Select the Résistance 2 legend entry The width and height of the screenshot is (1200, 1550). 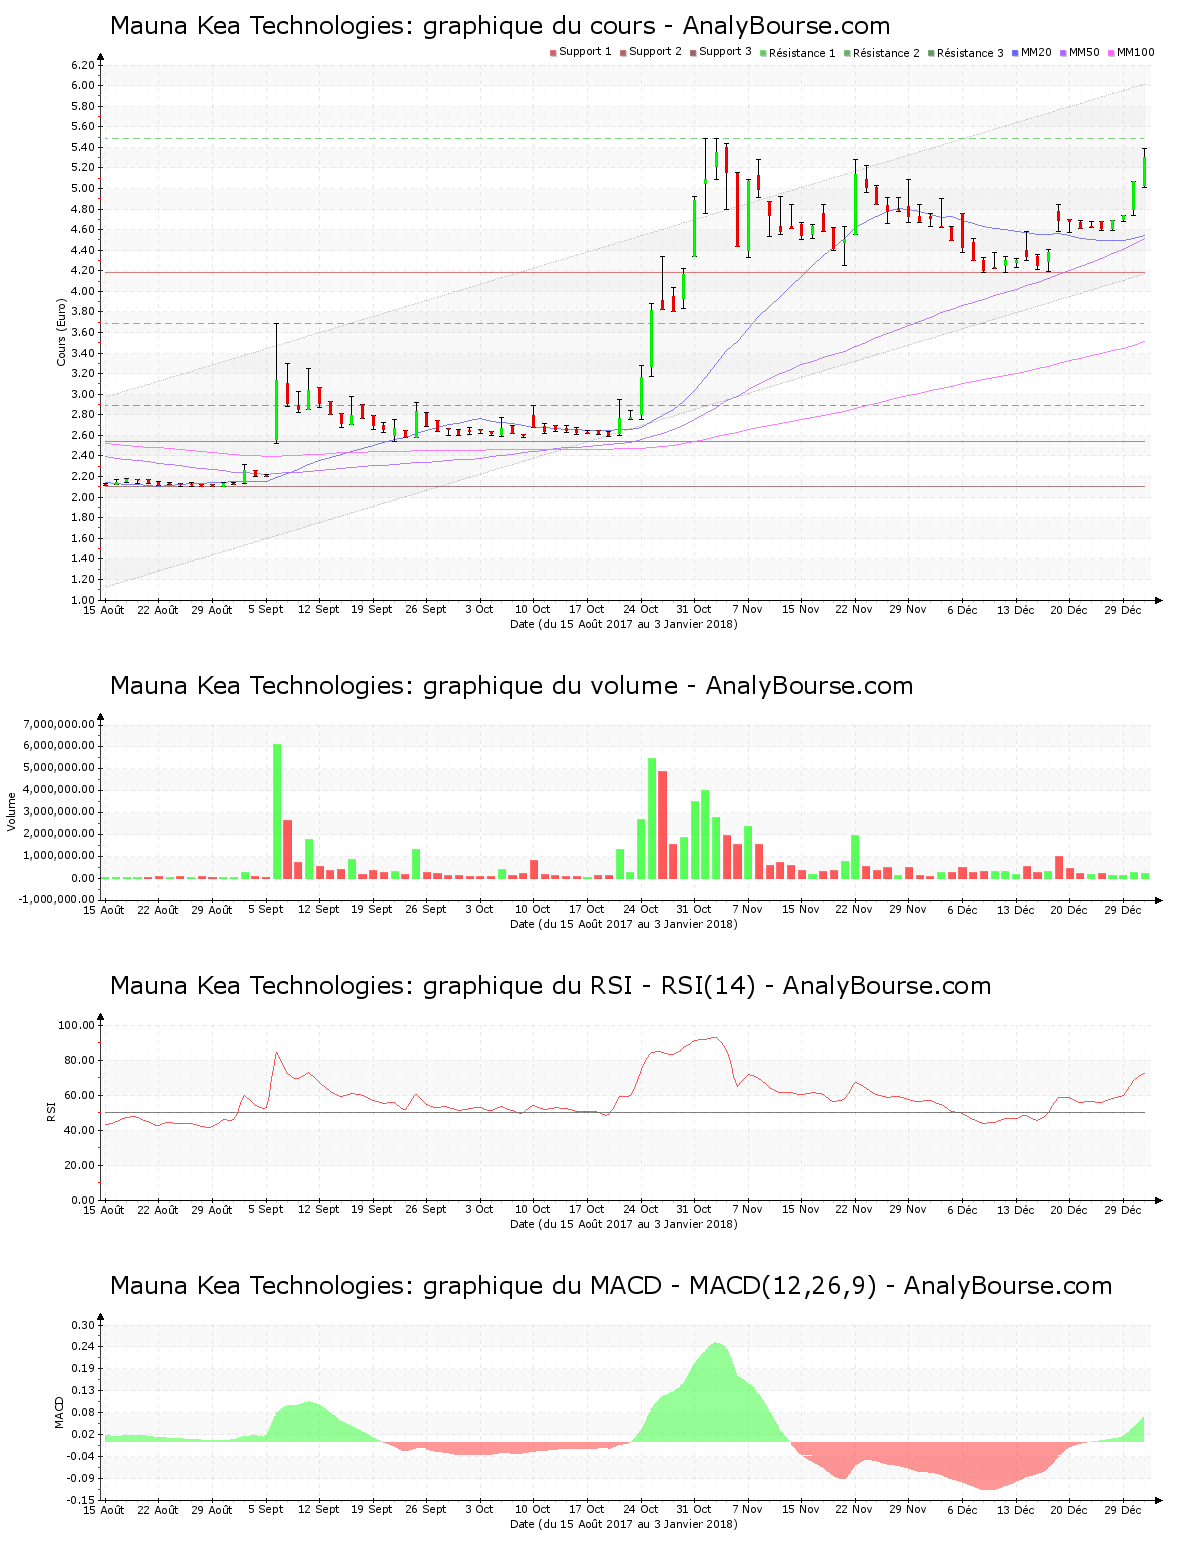tap(881, 53)
